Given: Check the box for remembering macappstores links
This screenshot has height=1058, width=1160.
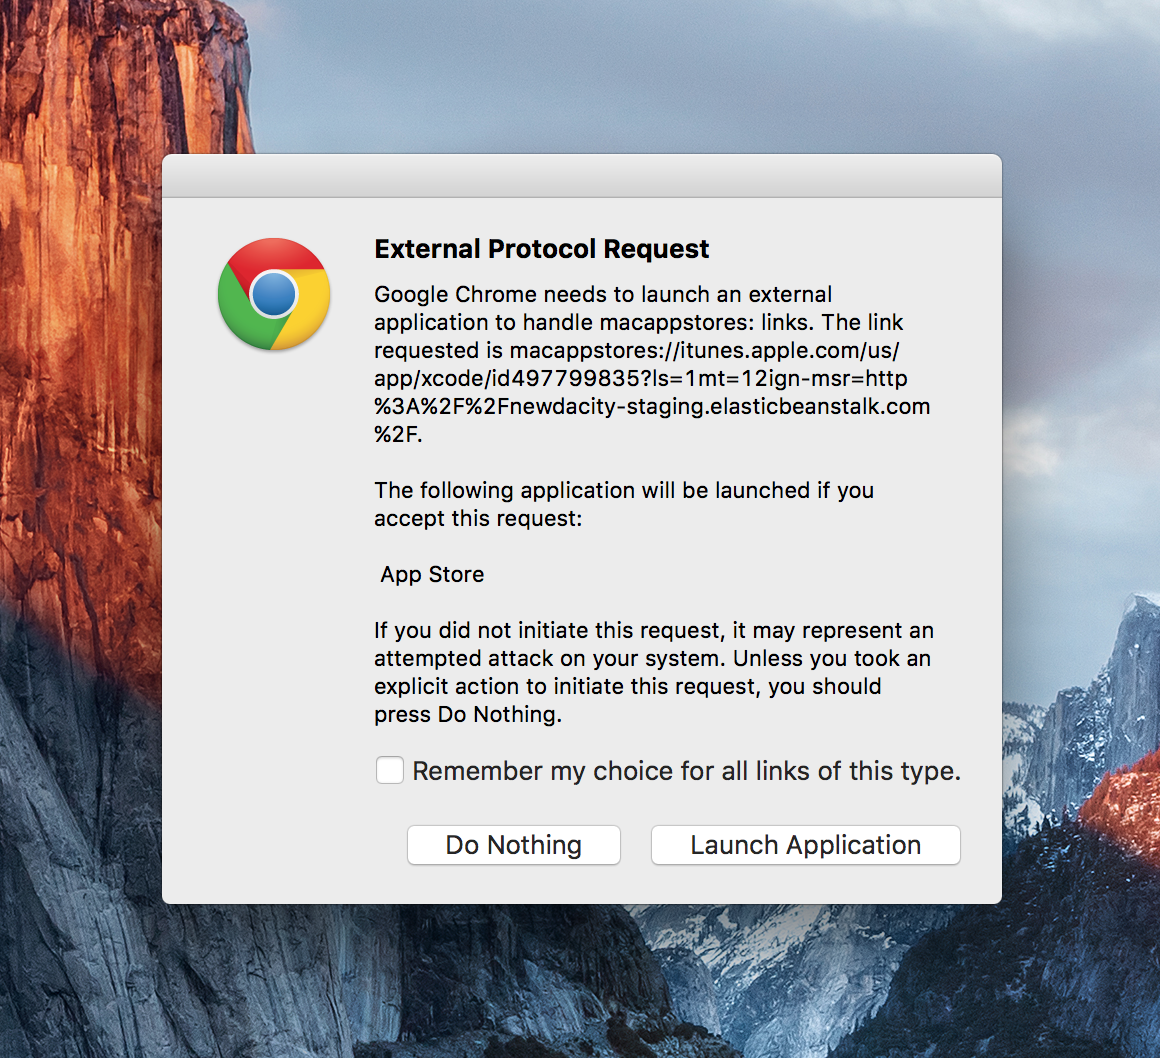Looking at the screenshot, I should [x=390, y=770].
